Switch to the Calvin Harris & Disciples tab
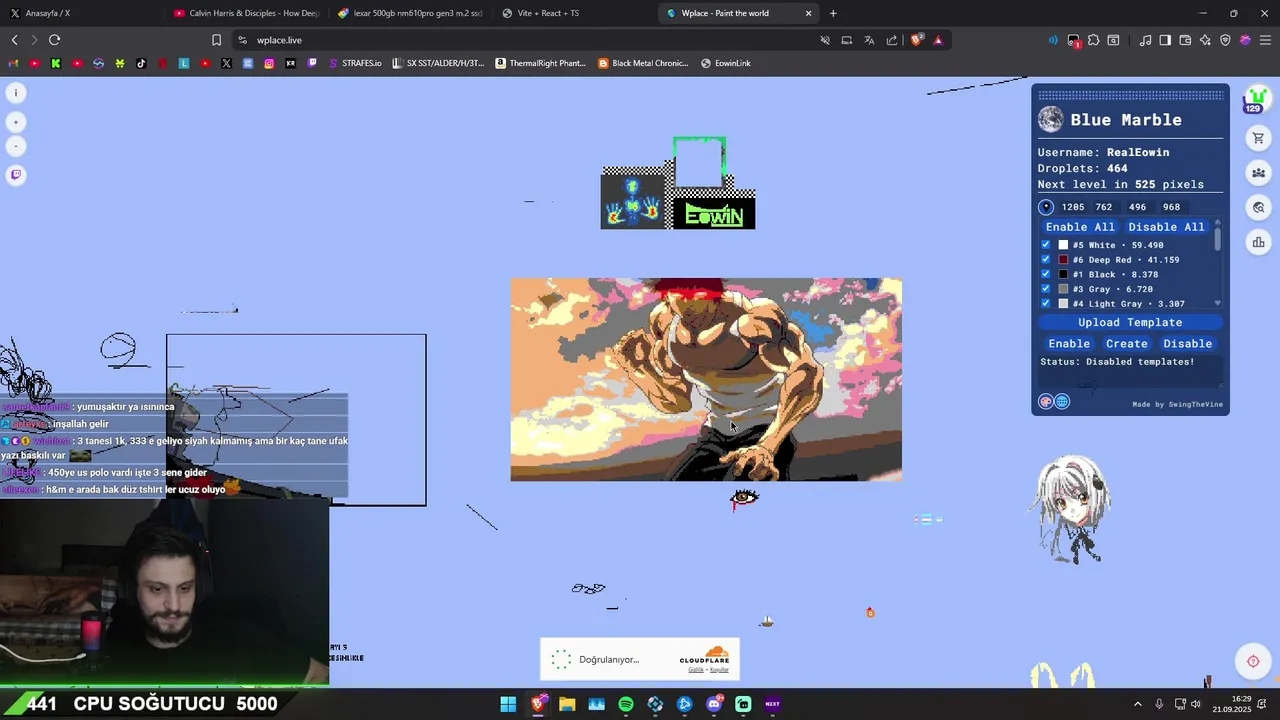Image resolution: width=1280 pixels, height=720 pixels. (248, 13)
